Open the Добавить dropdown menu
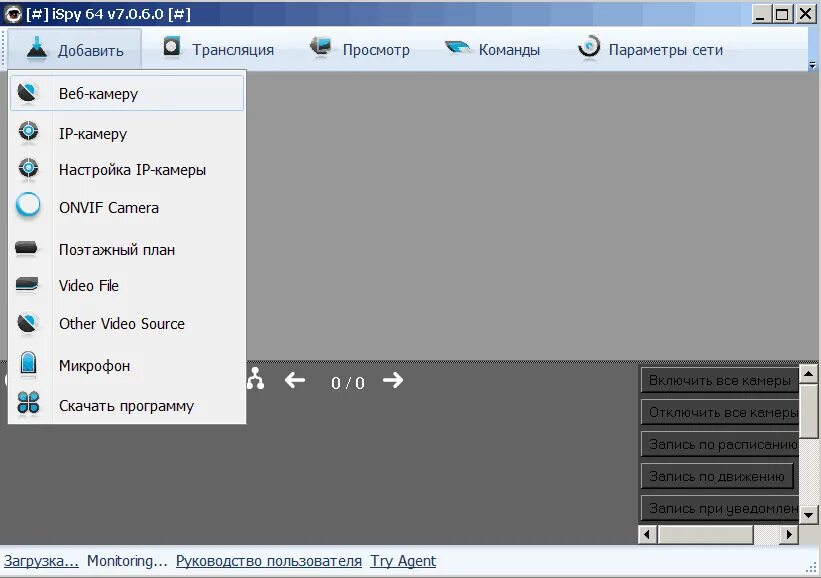This screenshot has height=578, width=821. click(x=75, y=47)
